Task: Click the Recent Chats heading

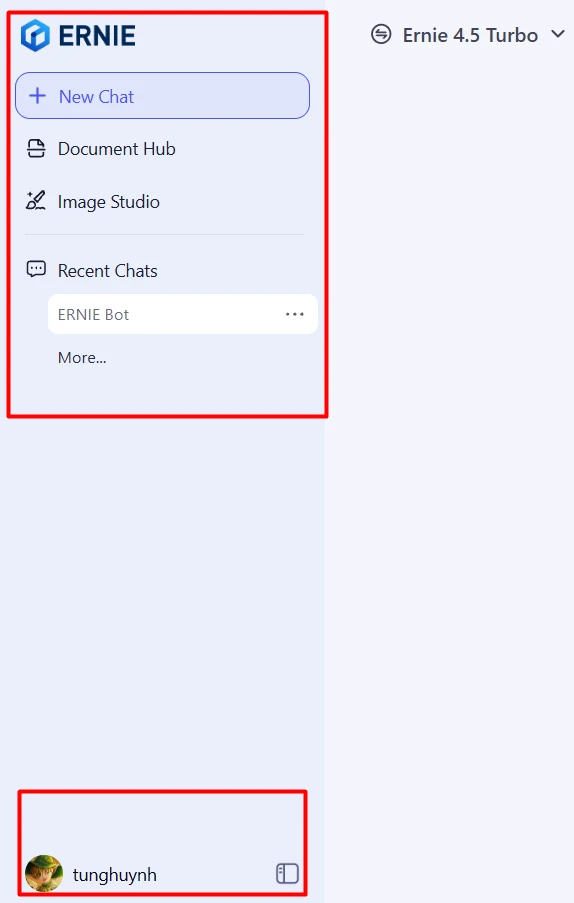Action: pyautogui.click(x=108, y=270)
